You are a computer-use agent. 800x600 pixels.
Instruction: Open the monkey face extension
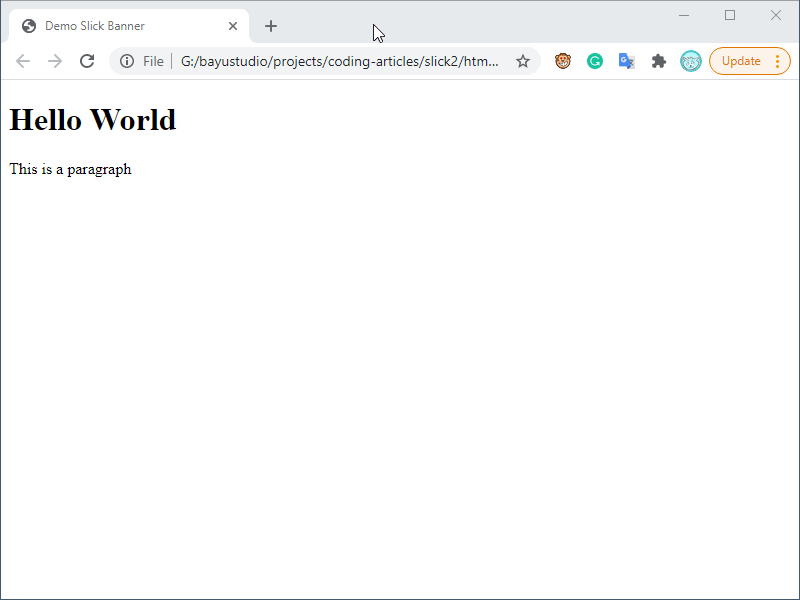click(563, 61)
